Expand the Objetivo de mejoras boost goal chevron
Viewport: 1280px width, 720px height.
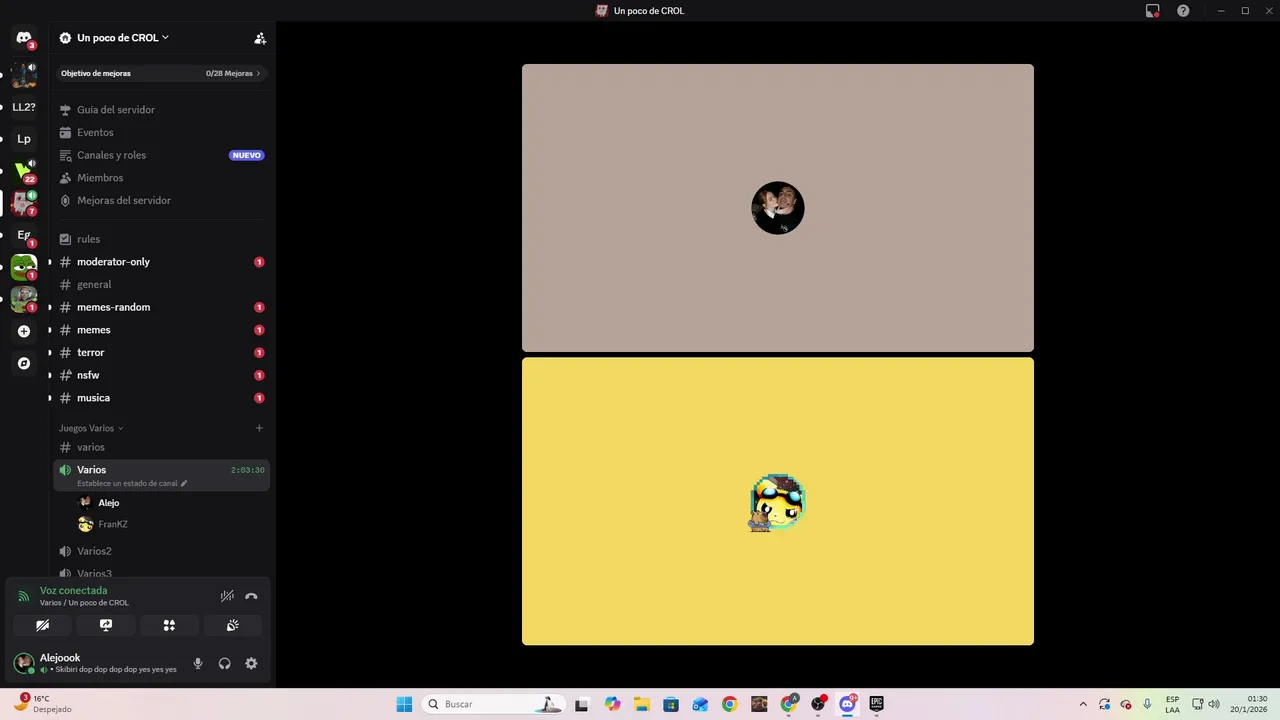[258, 73]
